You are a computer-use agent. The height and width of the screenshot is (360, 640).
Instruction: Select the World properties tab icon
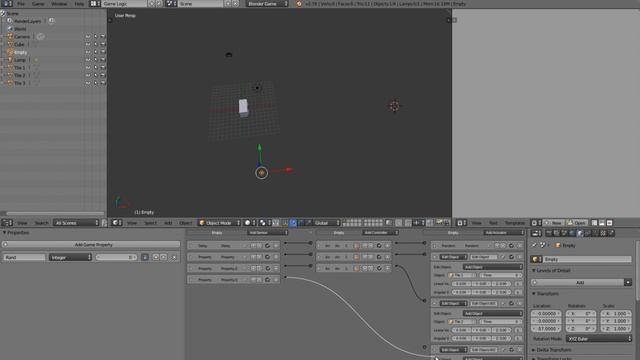pos(572,233)
